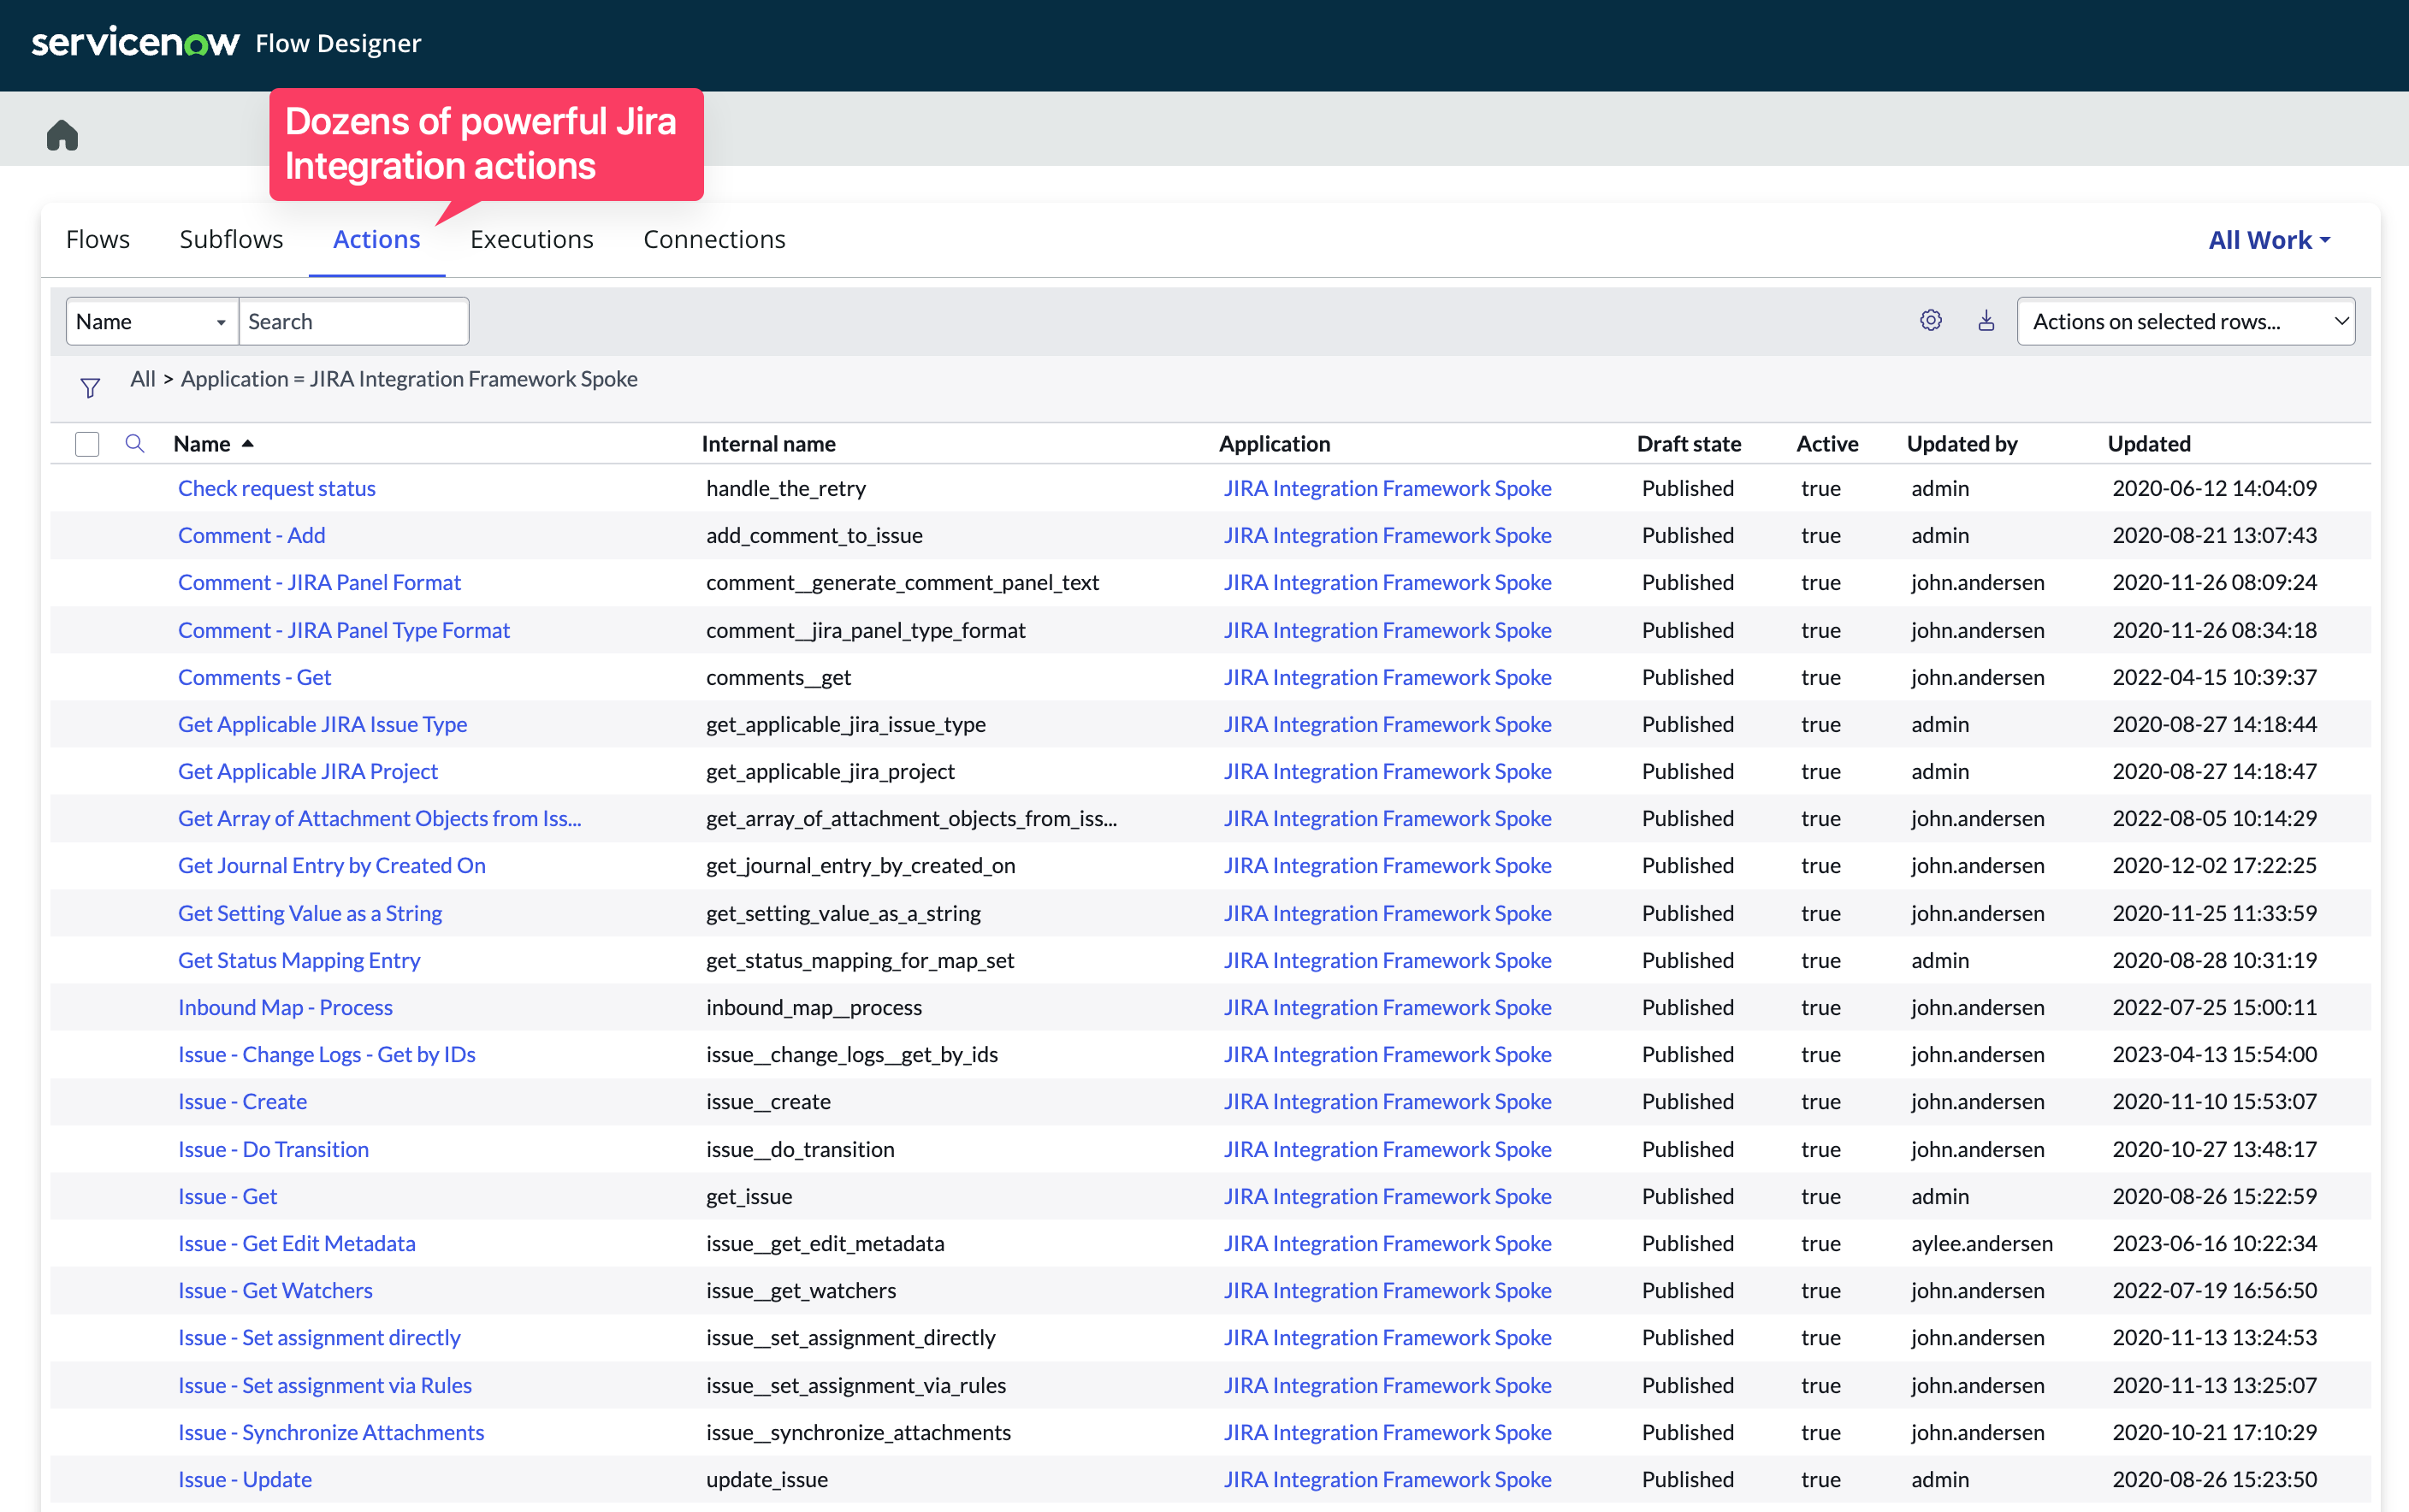Image resolution: width=2409 pixels, height=1512 pixels.
Task: Click the All breadcrumb filter
Action: (x=142, y=379)
